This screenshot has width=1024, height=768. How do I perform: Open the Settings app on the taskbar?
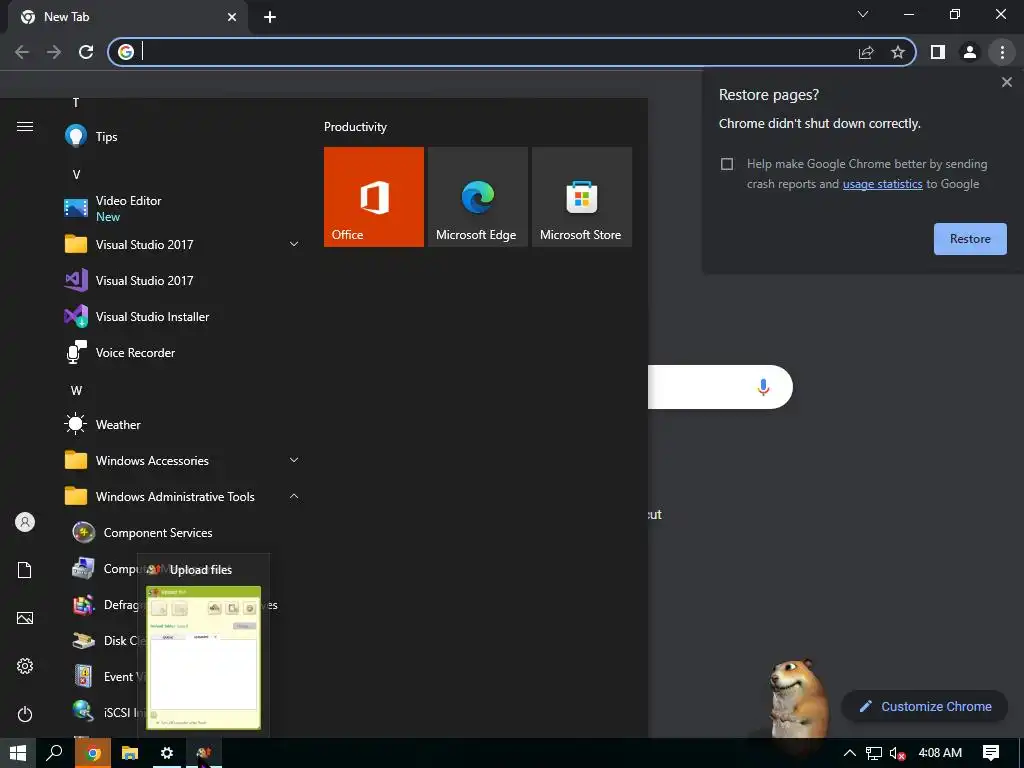click(x=167, y=753)
